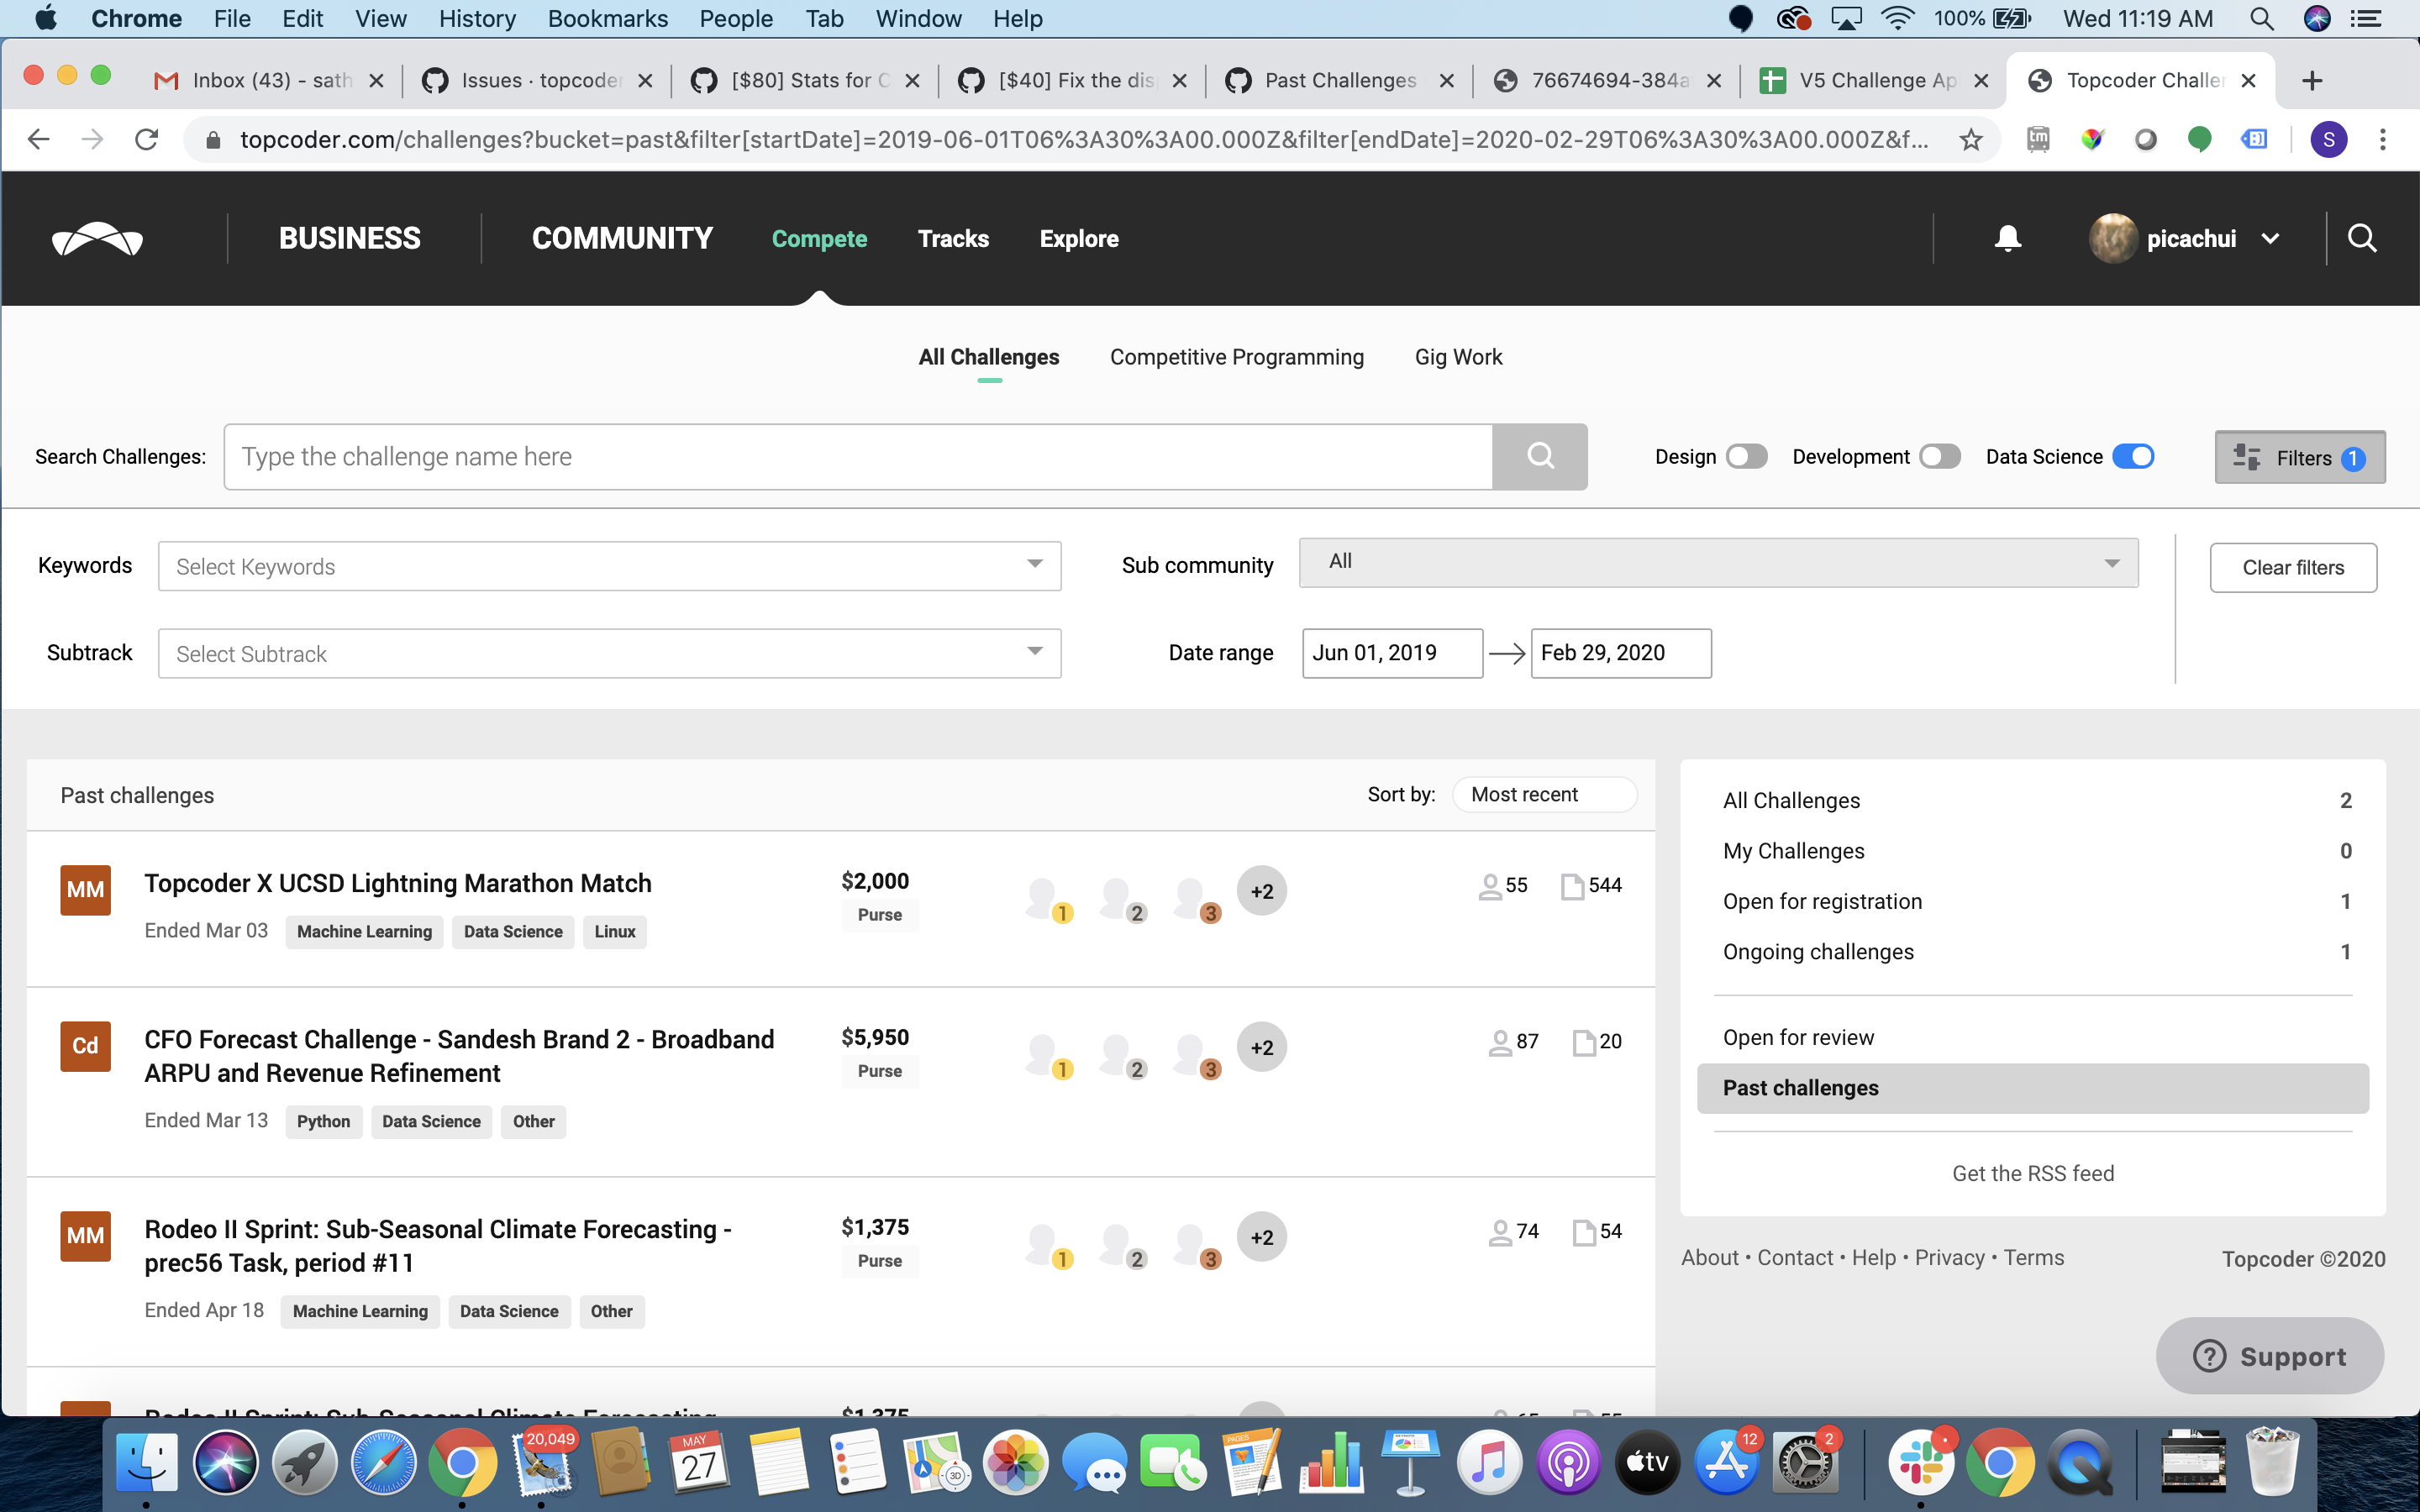Viewport: 2420px width, 1512px height.
Task: Open the Tracks navigation item
Action: [x=953, y=239]
